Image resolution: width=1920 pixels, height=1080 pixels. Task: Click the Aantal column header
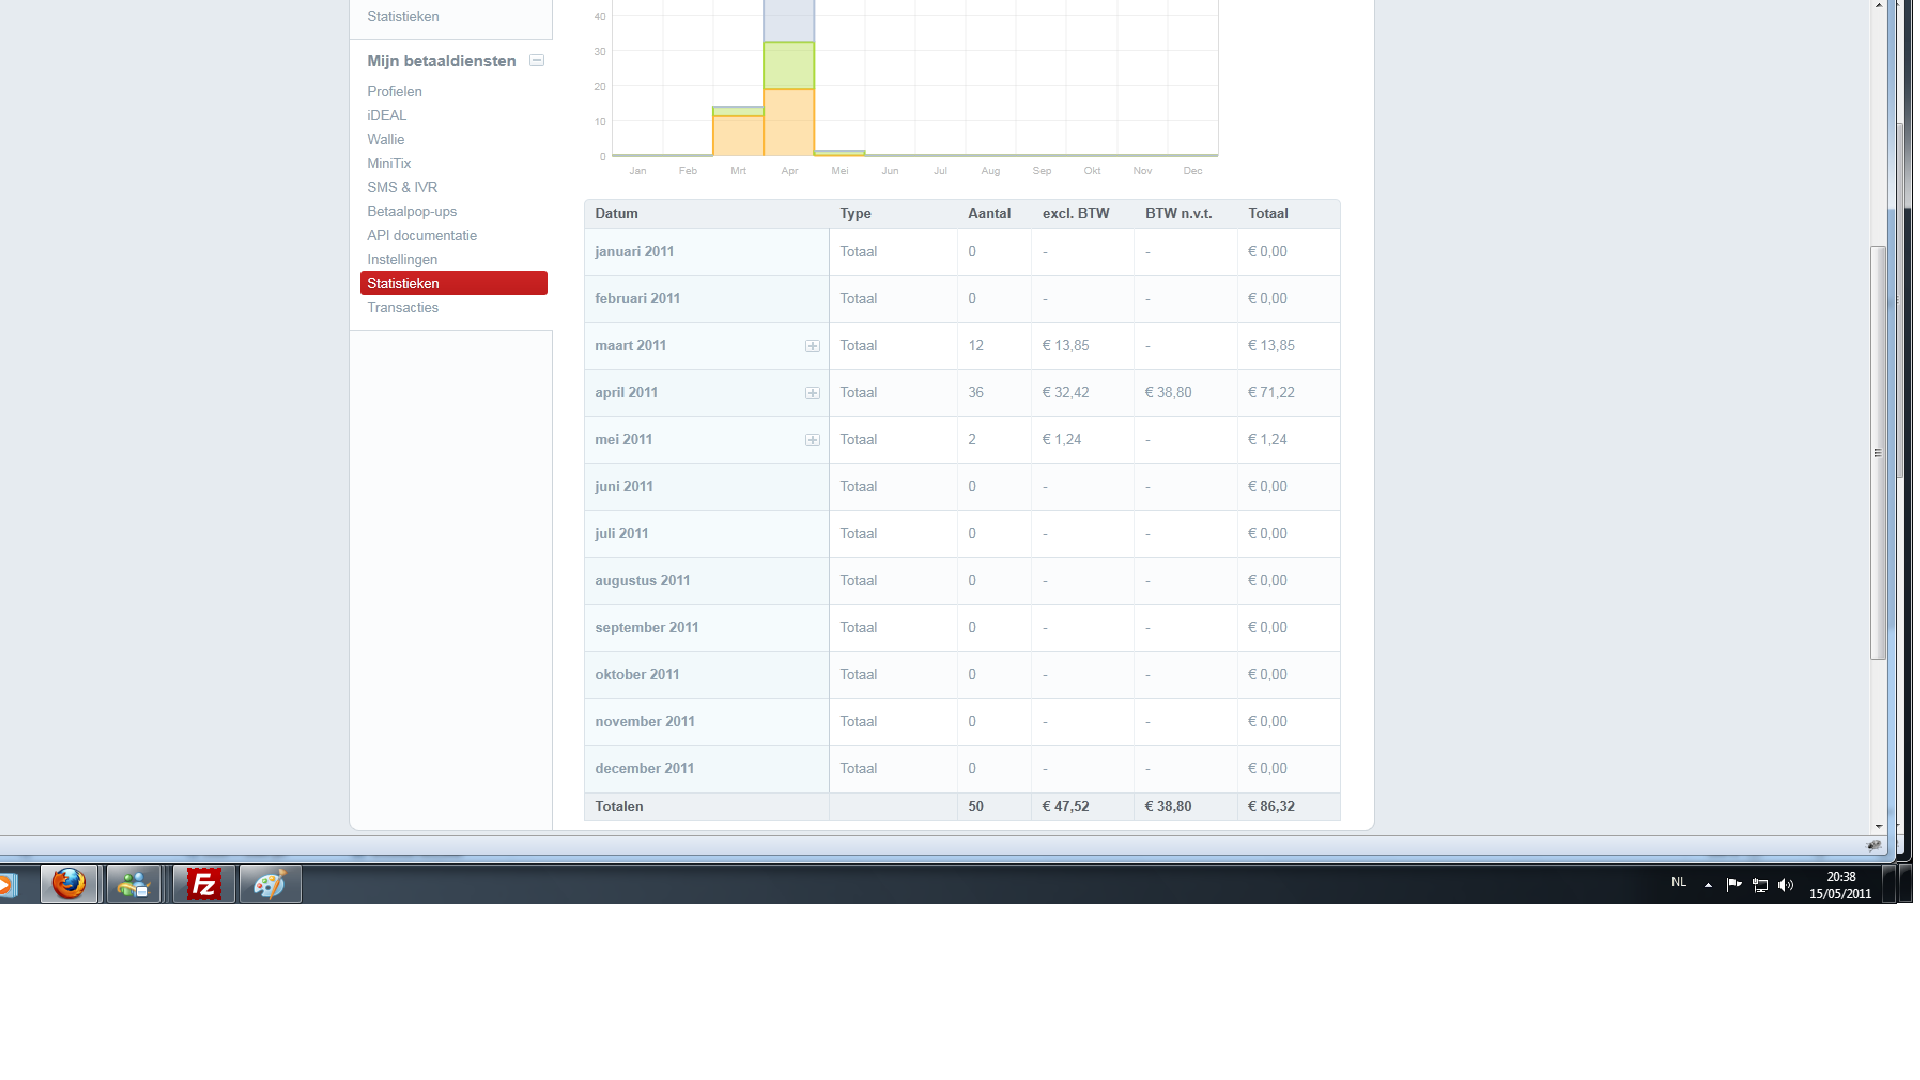pos(989,213)
